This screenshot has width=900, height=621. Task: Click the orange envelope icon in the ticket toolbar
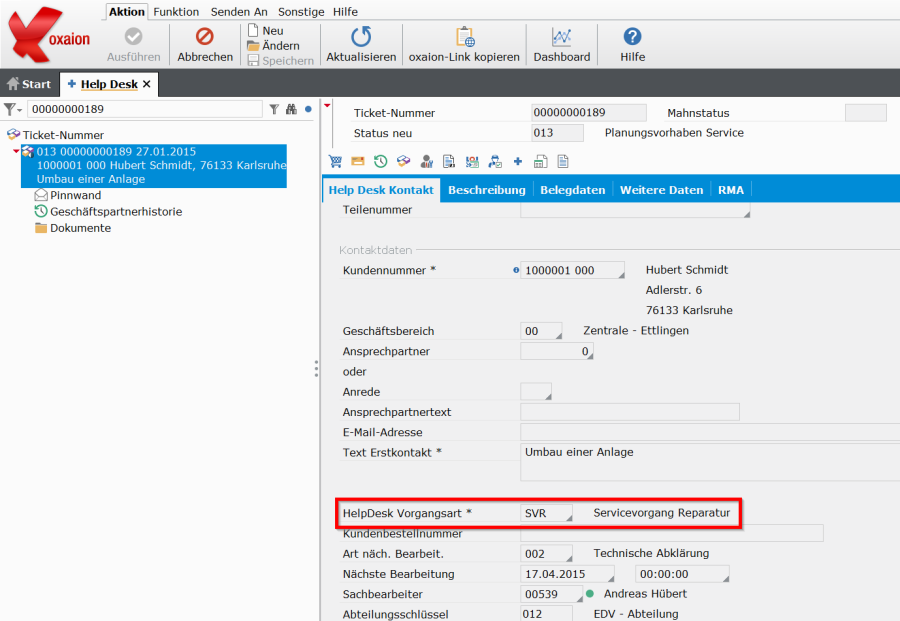(x=358, y=162)
